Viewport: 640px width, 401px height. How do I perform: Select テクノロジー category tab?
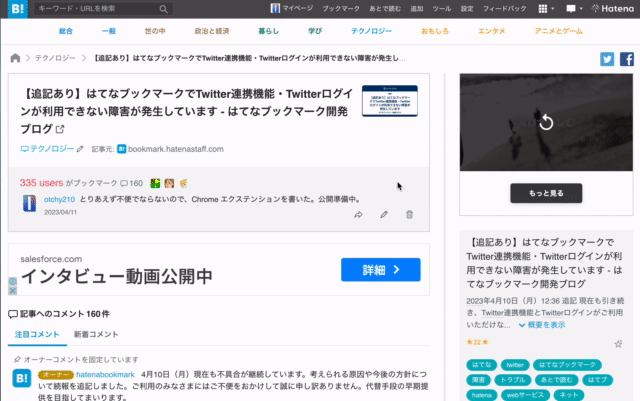pyautogui.click(x=371, y=31)
